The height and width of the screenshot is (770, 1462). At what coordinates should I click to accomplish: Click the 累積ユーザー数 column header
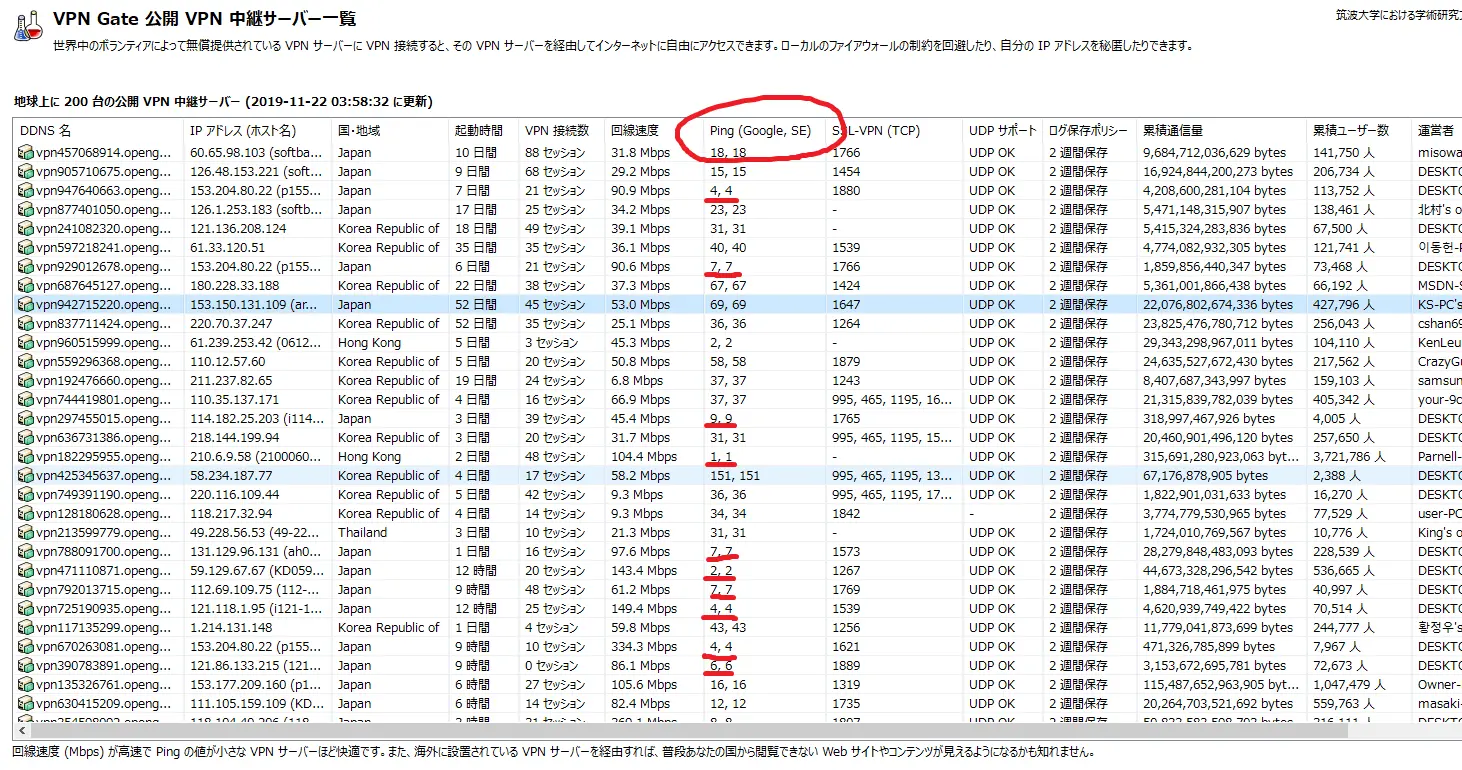1351,131
